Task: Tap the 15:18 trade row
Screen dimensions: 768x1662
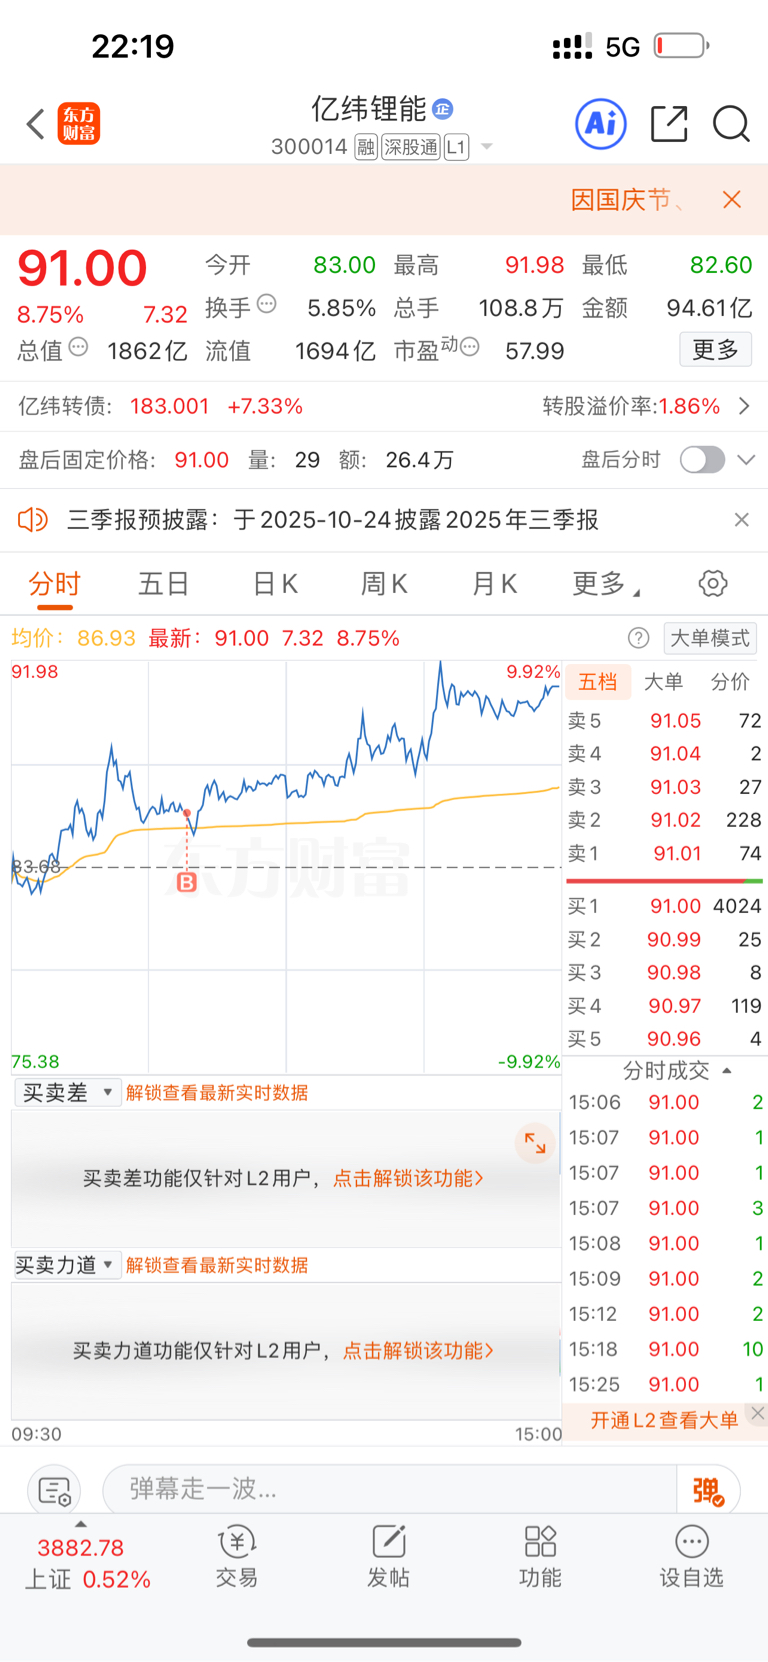Action: (x=664, y=1349)
